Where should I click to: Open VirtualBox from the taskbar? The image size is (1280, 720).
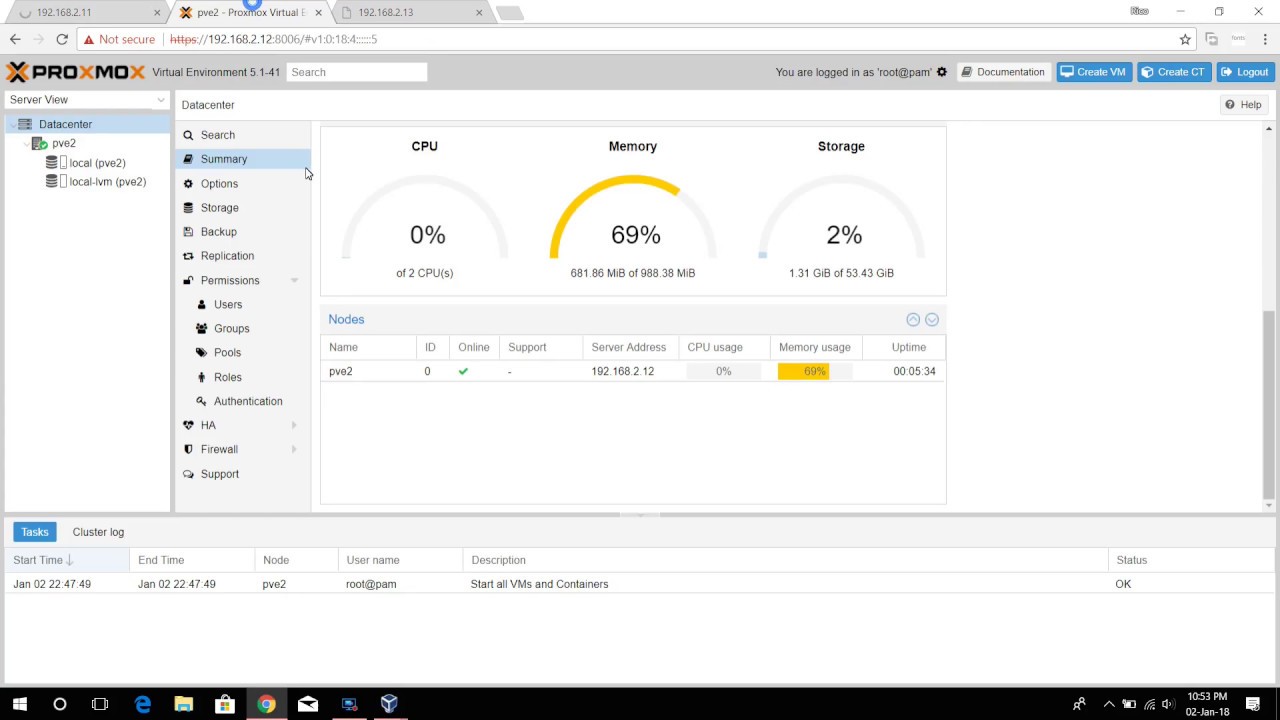point(389,704)
